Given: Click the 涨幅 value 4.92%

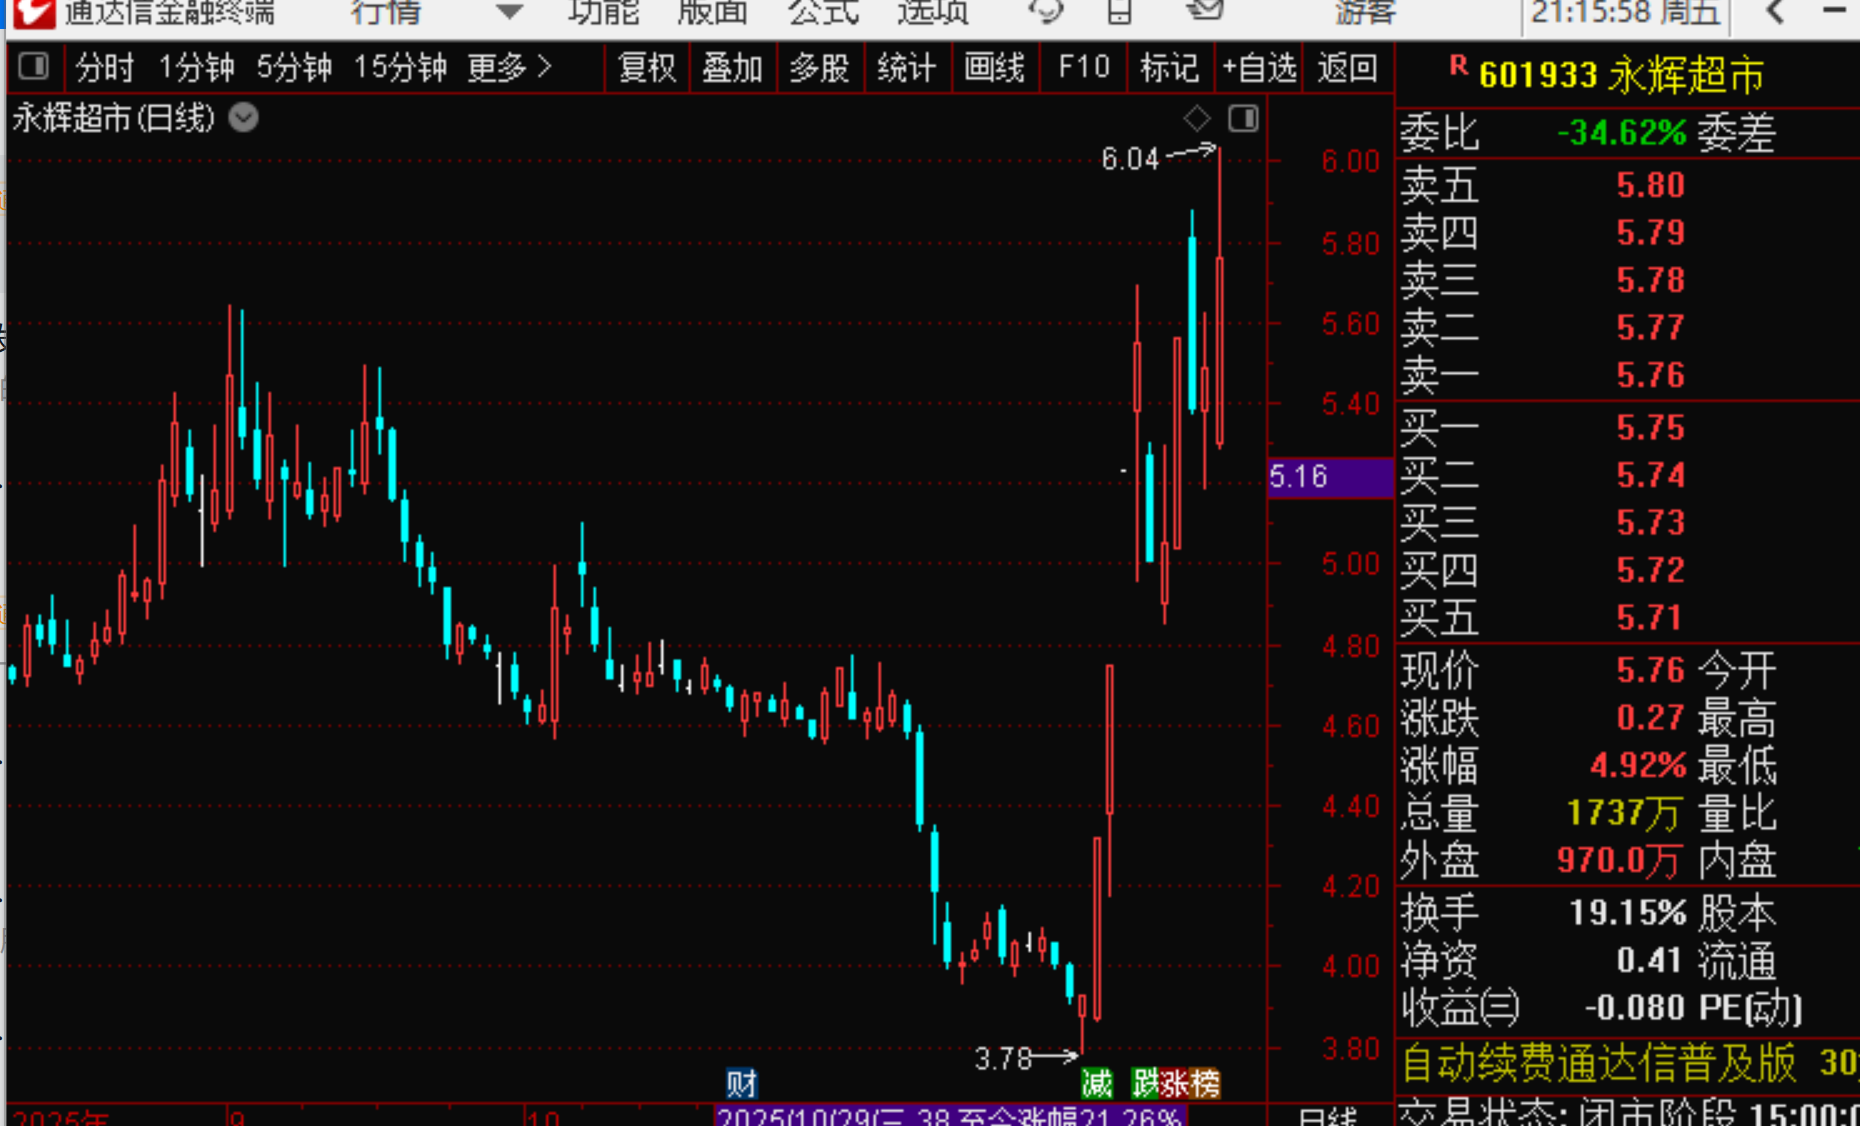Looking at the screenshot, I should (1638, 766).
